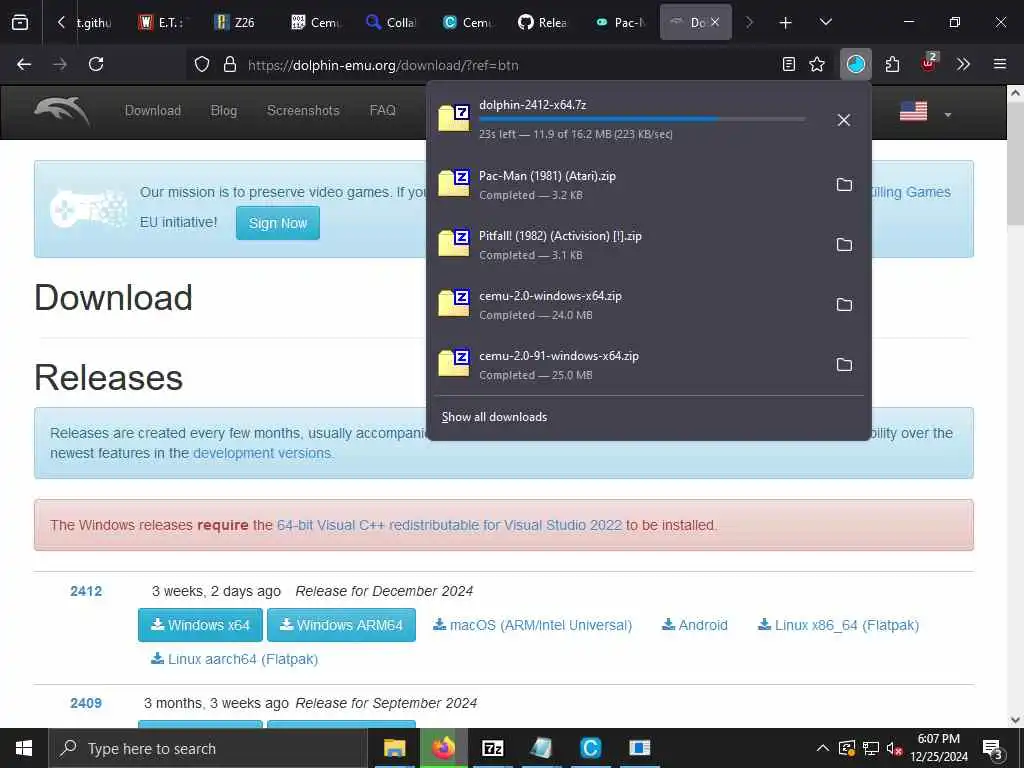Open the Firefox hamburger menu
The width and height of the screenshot is (1024, 768).
tap(999, 64)
